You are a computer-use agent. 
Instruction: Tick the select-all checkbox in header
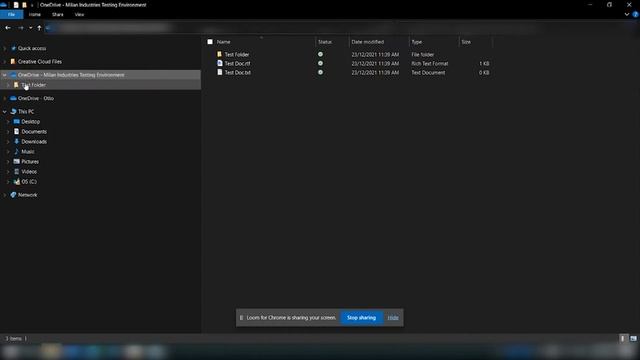click(x=210, y=42)
